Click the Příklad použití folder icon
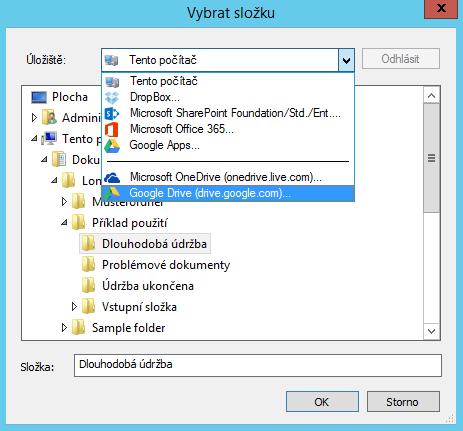Screen dimensions: 463x431 79,222
